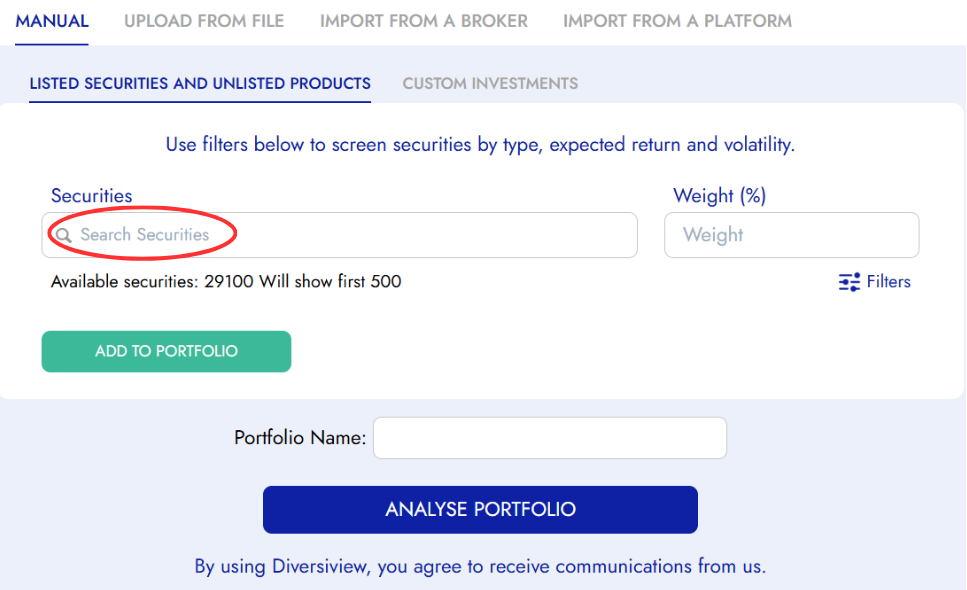Click the Portfolio Name label text
This screenshot has width=967, height=590.
coord(300,438)
